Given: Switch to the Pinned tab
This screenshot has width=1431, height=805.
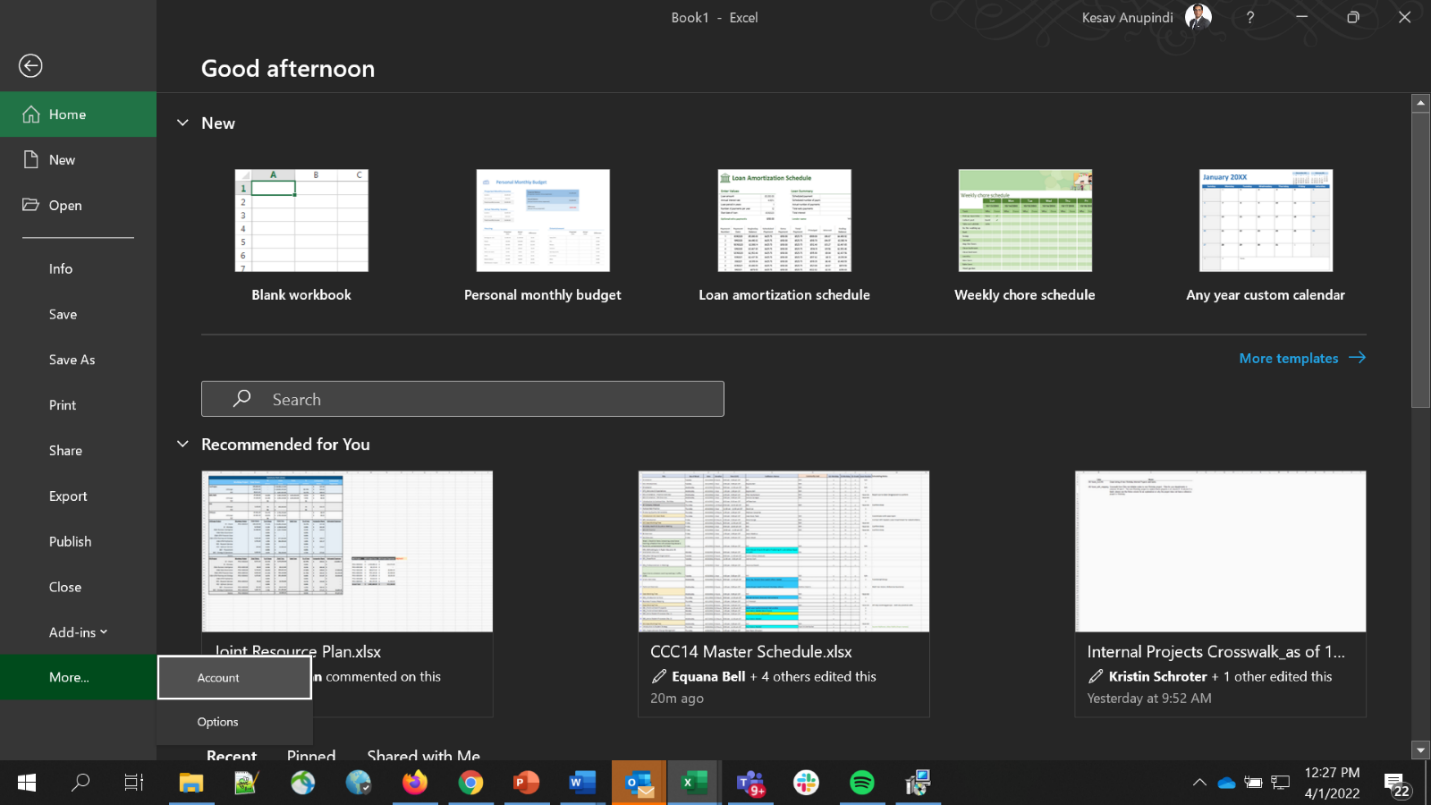Looking at the screenshot, I should [x=311, y=756].
